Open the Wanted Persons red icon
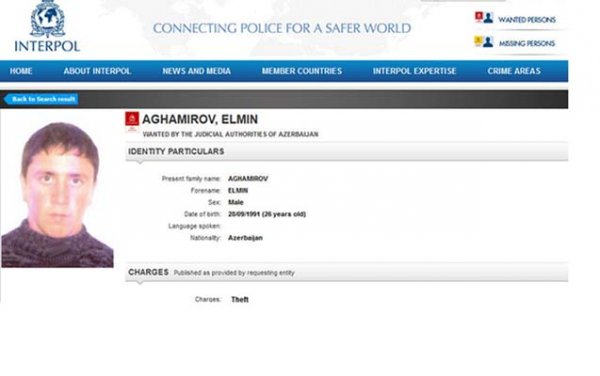 point(484,18)
